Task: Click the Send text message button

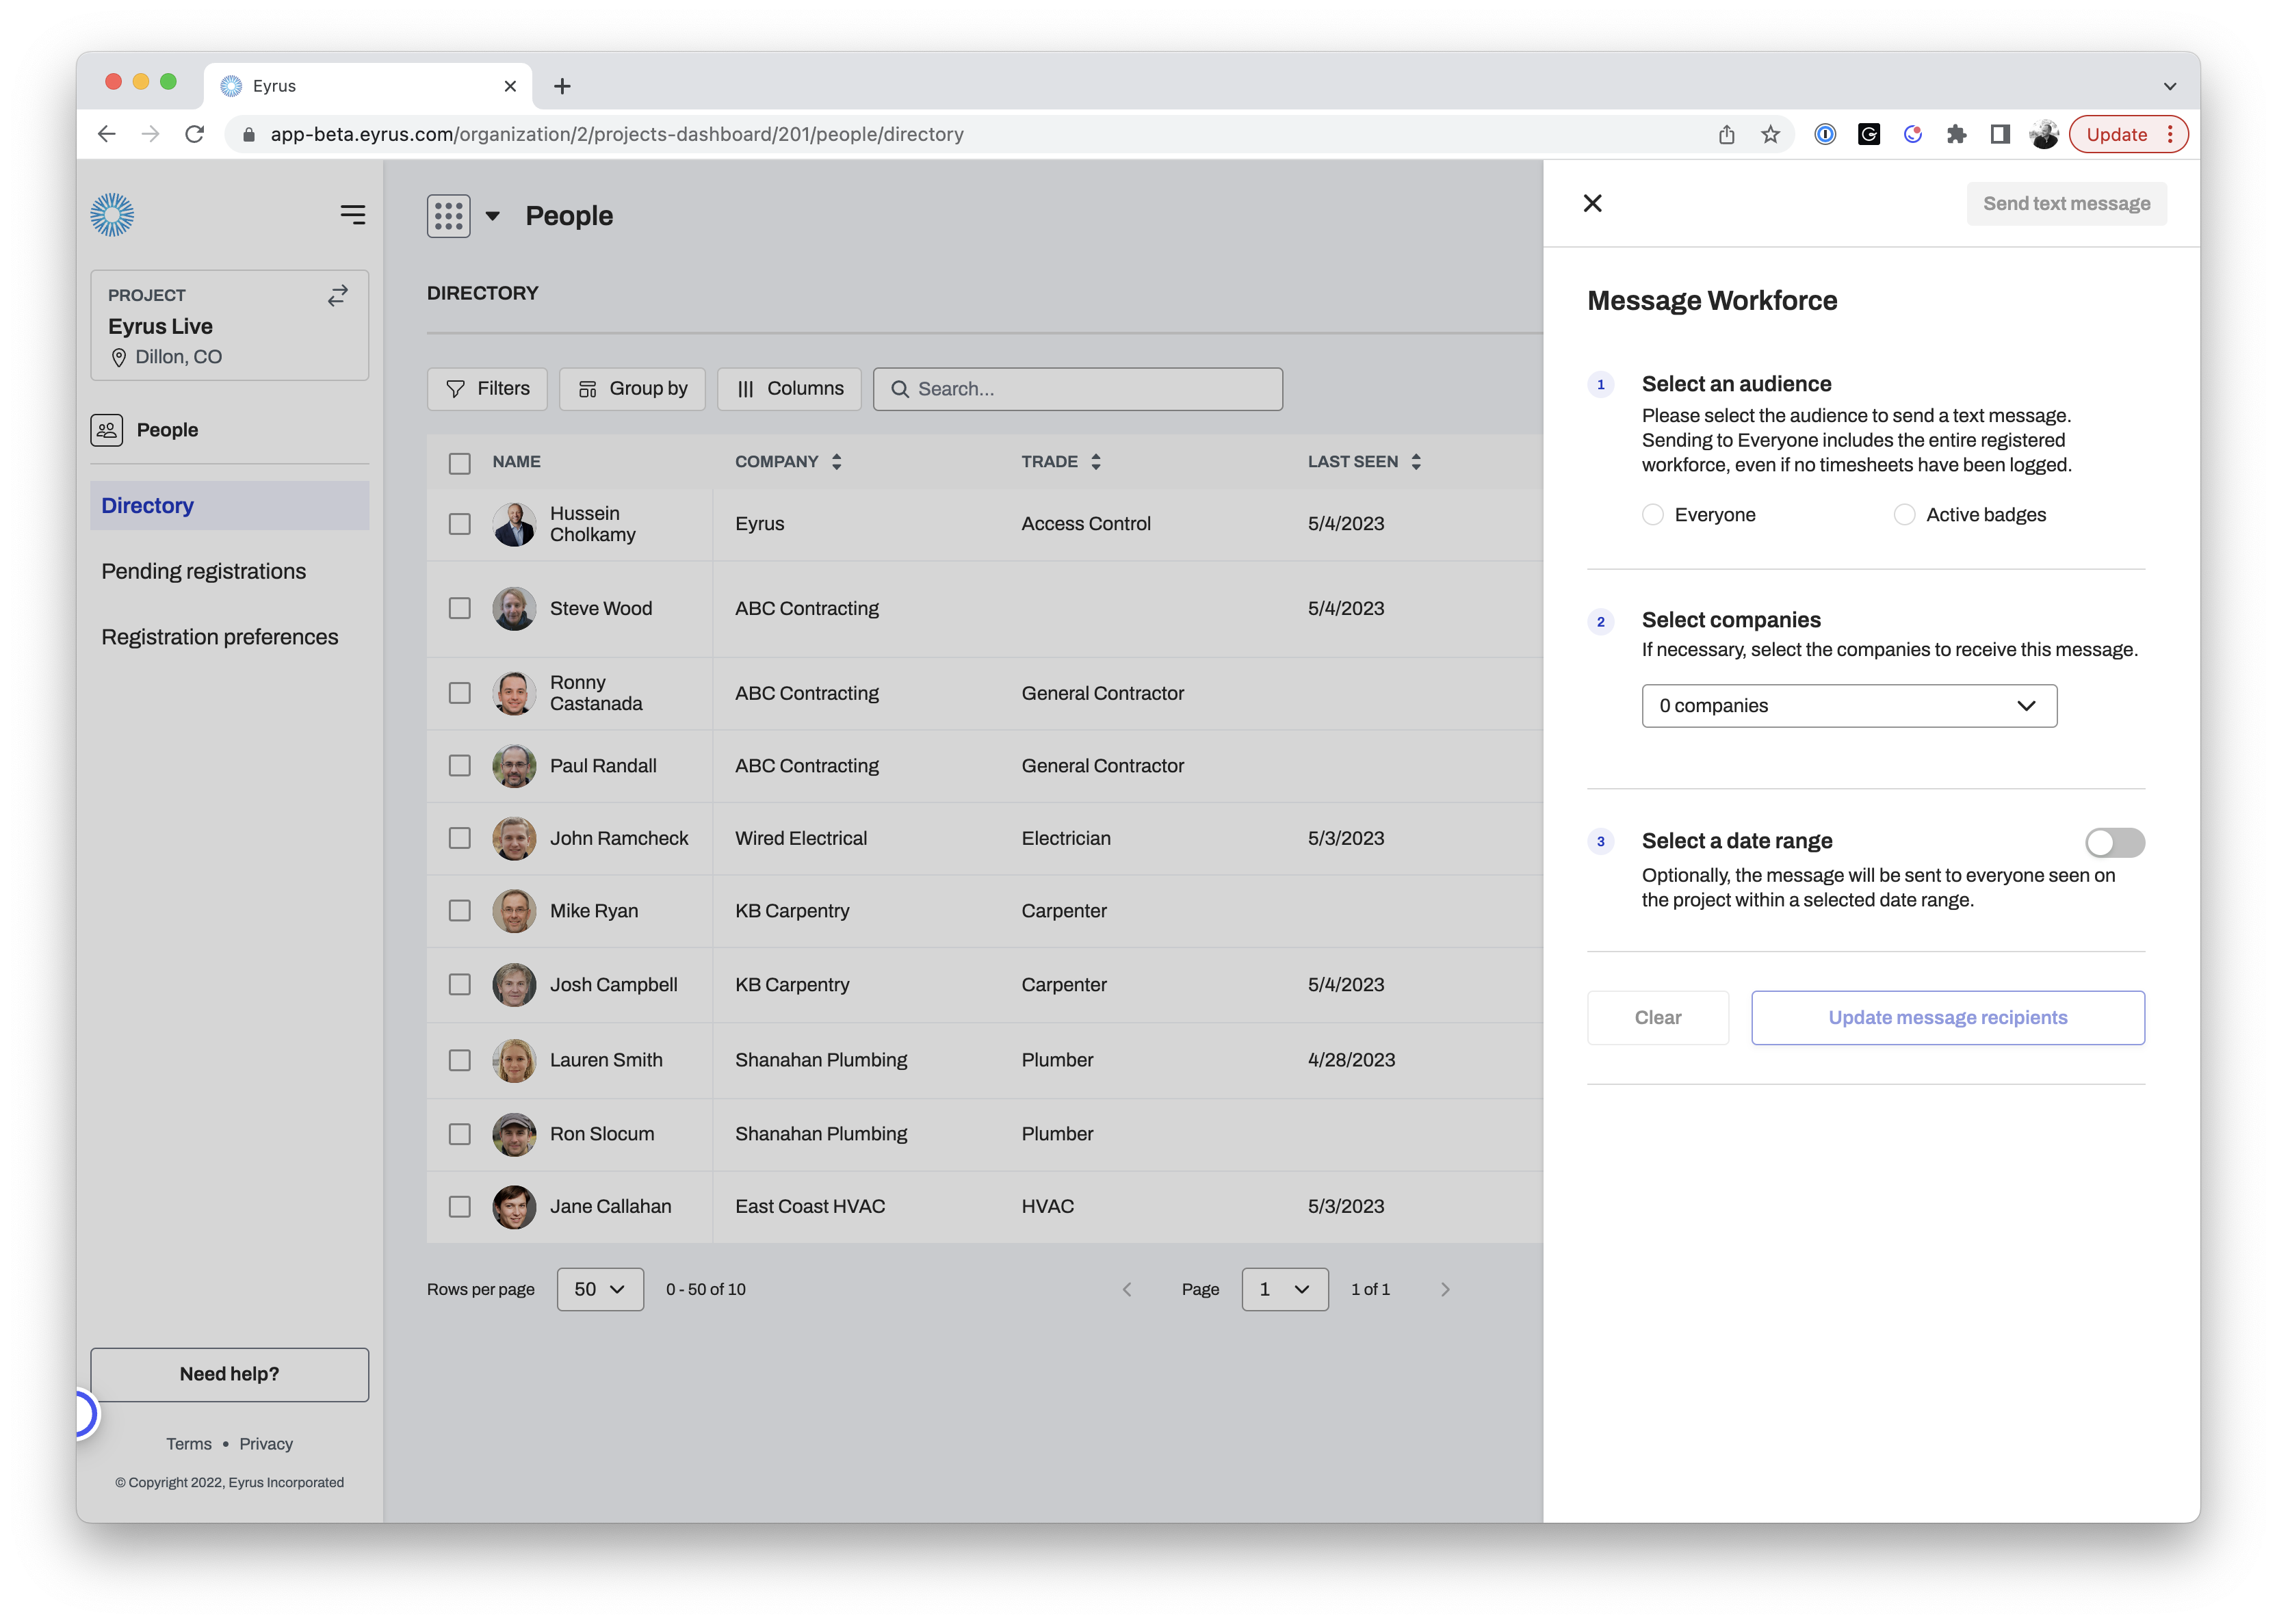Action: click(x=2066, y=203)
